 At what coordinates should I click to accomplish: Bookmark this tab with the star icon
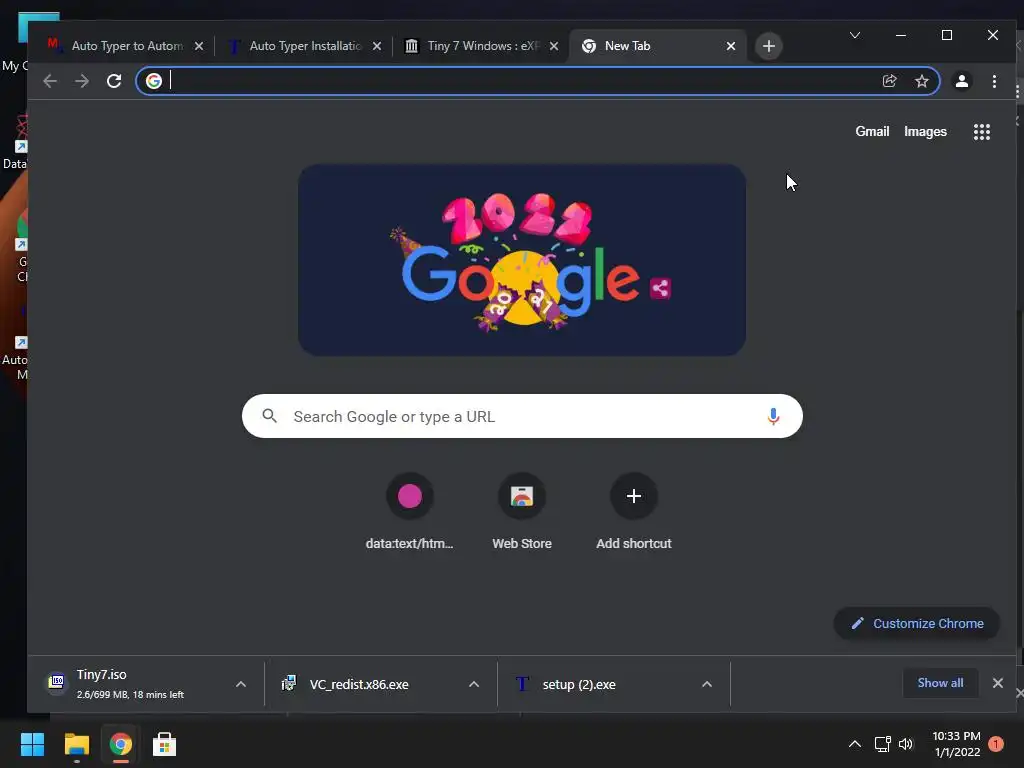[x=921, y=81]
